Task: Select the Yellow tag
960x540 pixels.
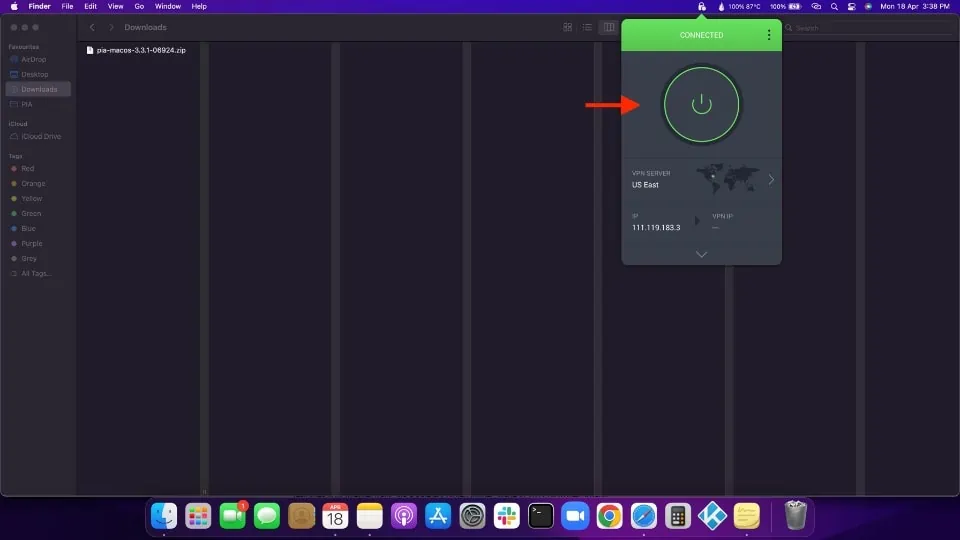Action: [x=31, y=198]
